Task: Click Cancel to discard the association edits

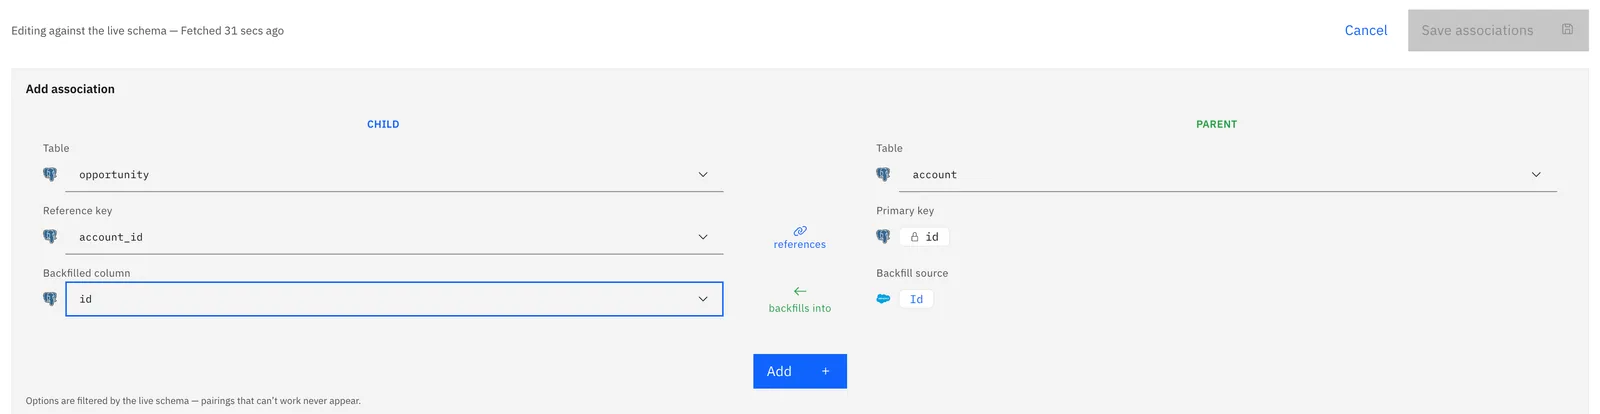Action: tap(1366, 30)
